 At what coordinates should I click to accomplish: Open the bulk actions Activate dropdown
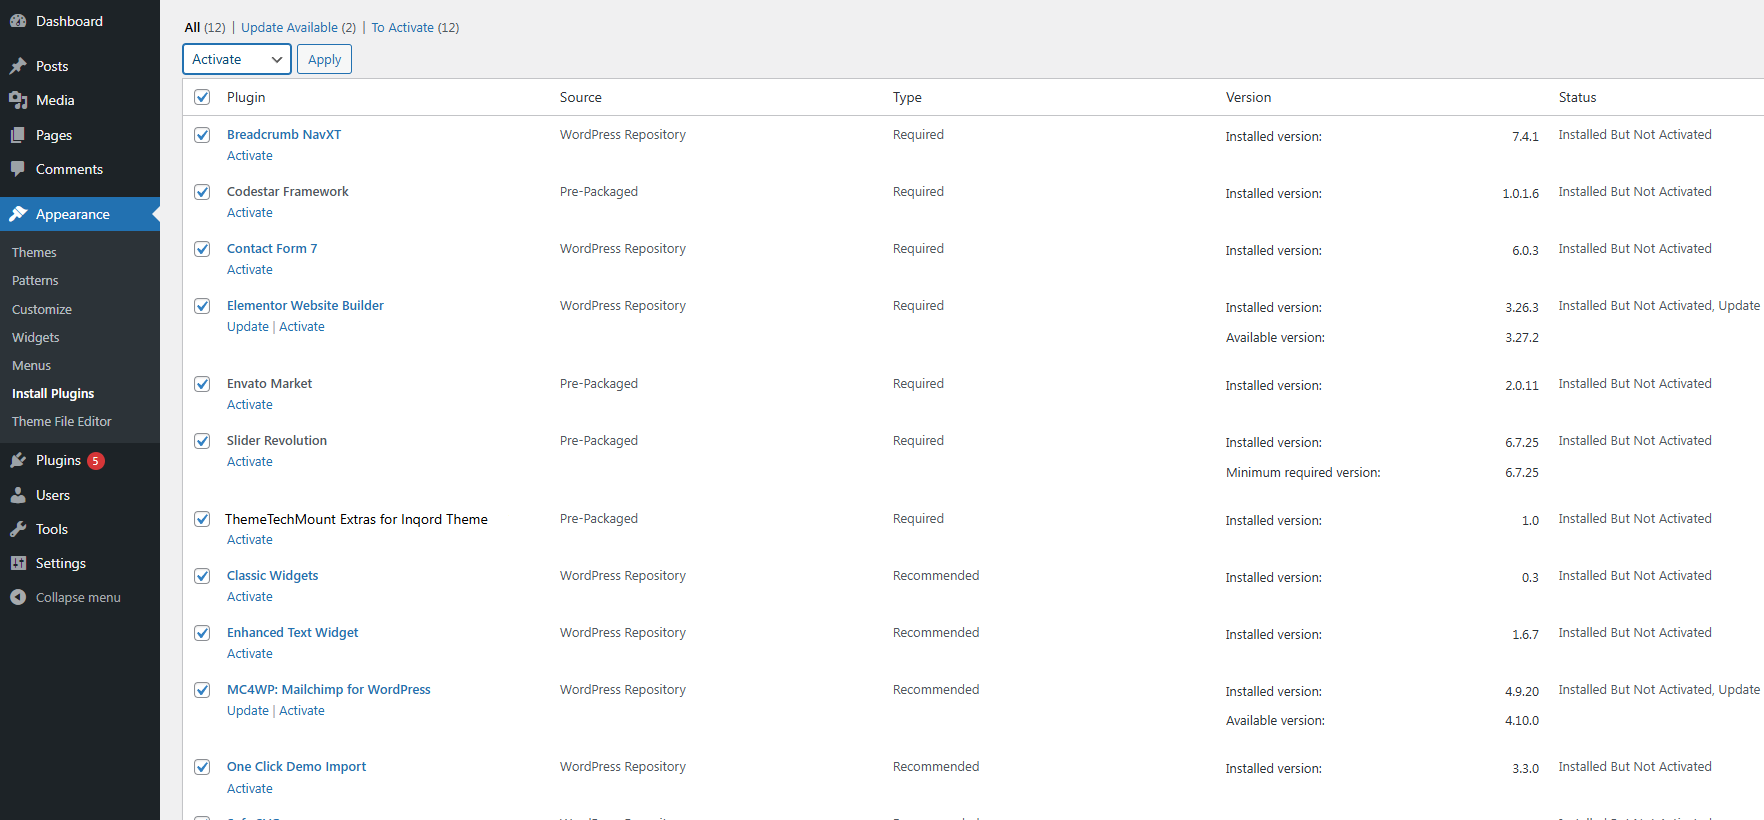point(237,59)
